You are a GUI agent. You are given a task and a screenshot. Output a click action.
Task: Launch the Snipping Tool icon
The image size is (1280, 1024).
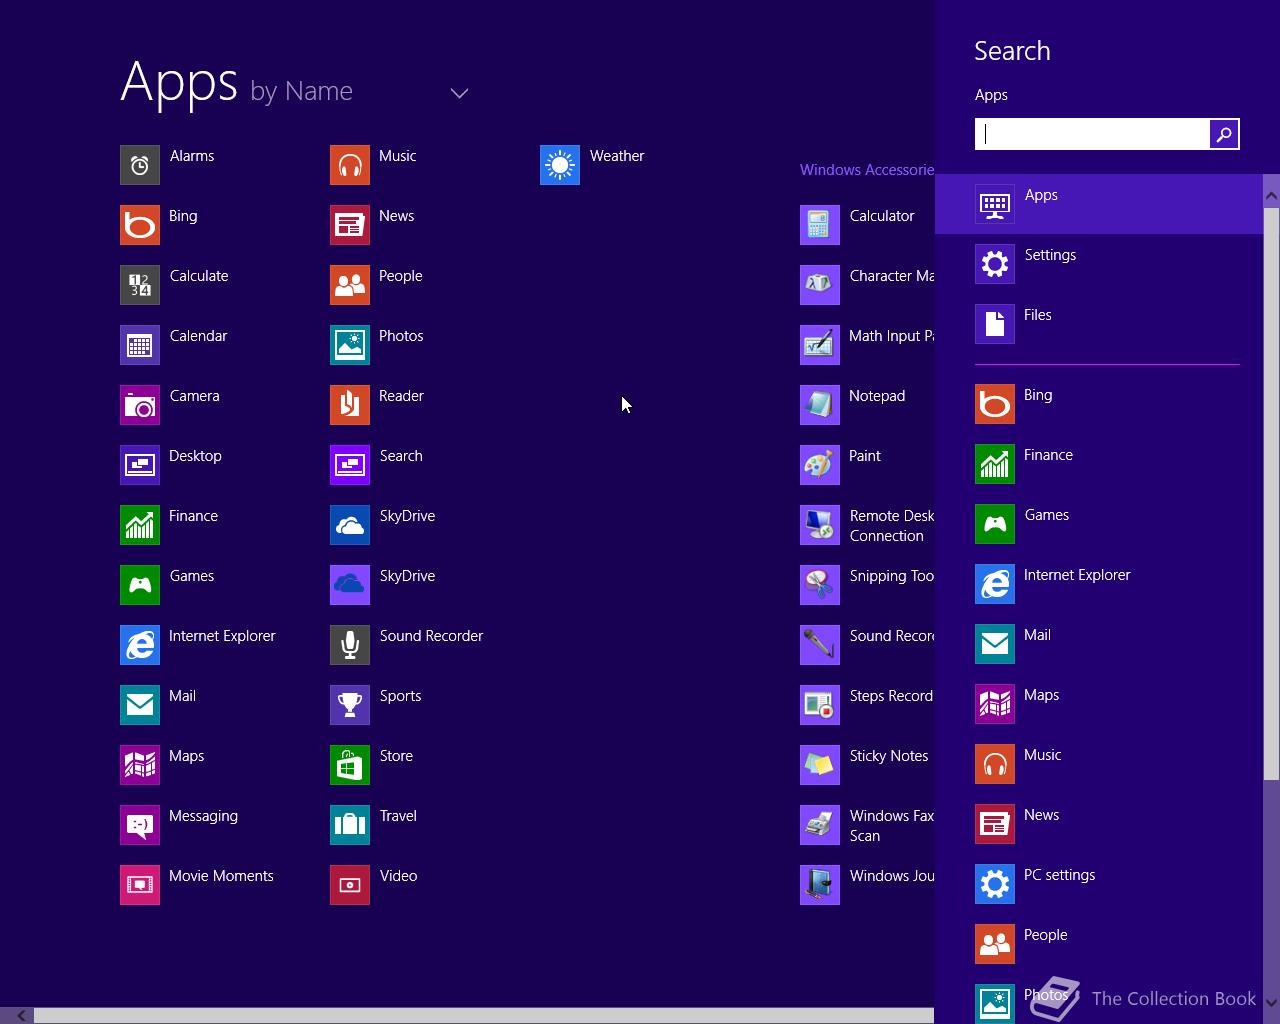[820, 585]
